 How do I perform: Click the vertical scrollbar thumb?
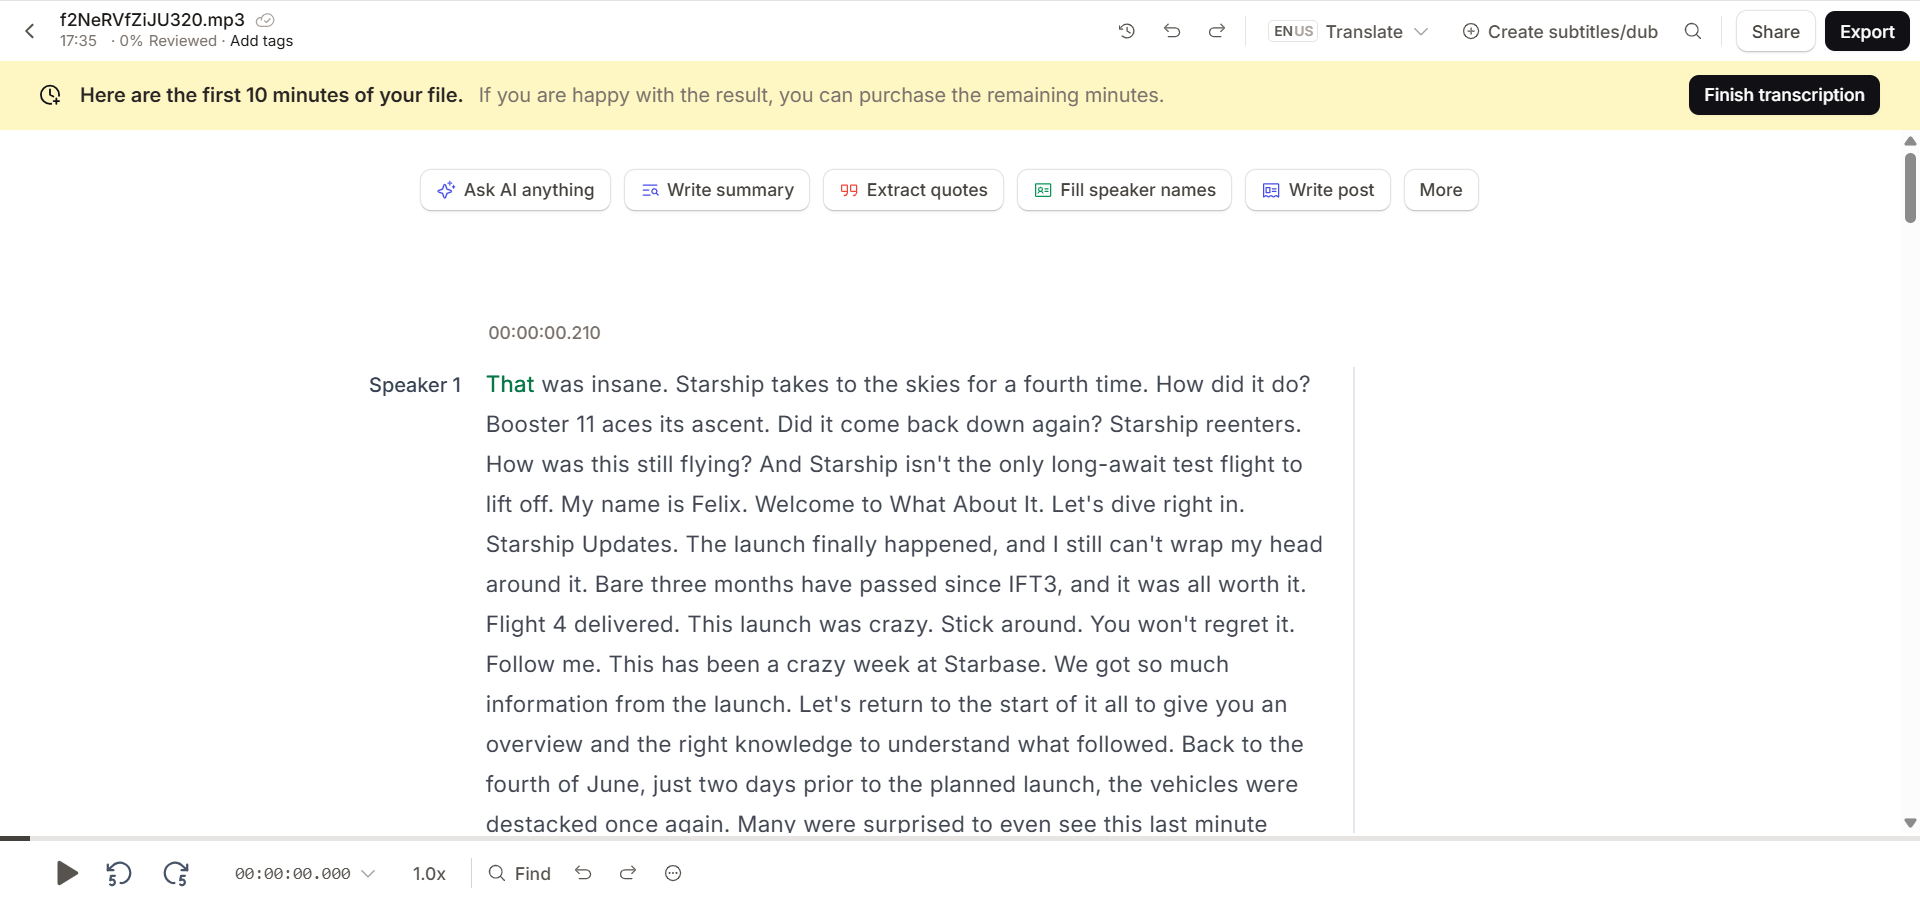coord(1910,188)
